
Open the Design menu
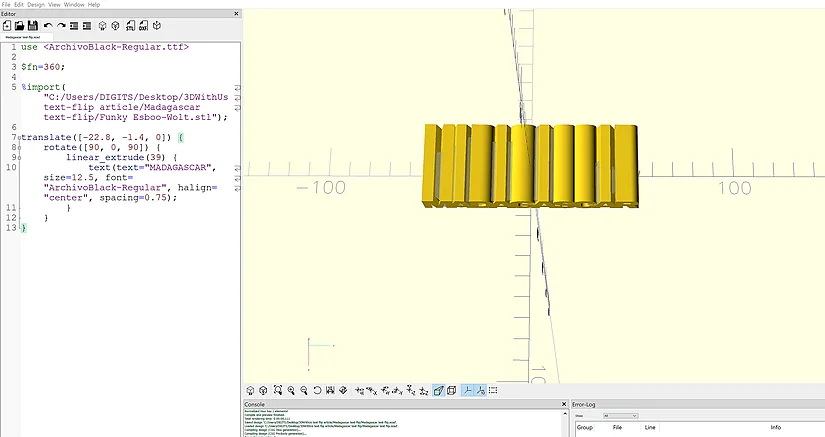(36, 4)
